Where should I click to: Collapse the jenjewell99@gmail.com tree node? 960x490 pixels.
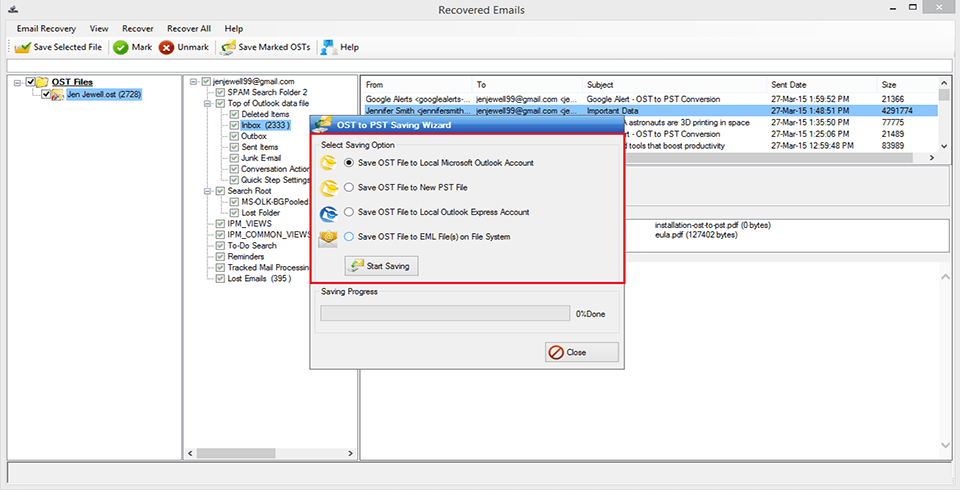click(x=193, y=81)
